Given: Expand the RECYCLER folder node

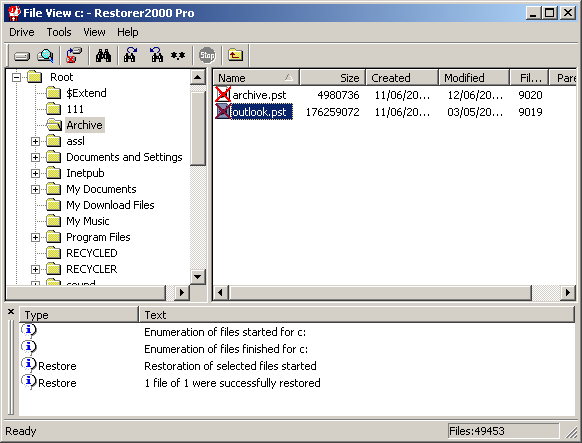Looking at the screenshot, I should pyautogui.click(x=35, y=269).
